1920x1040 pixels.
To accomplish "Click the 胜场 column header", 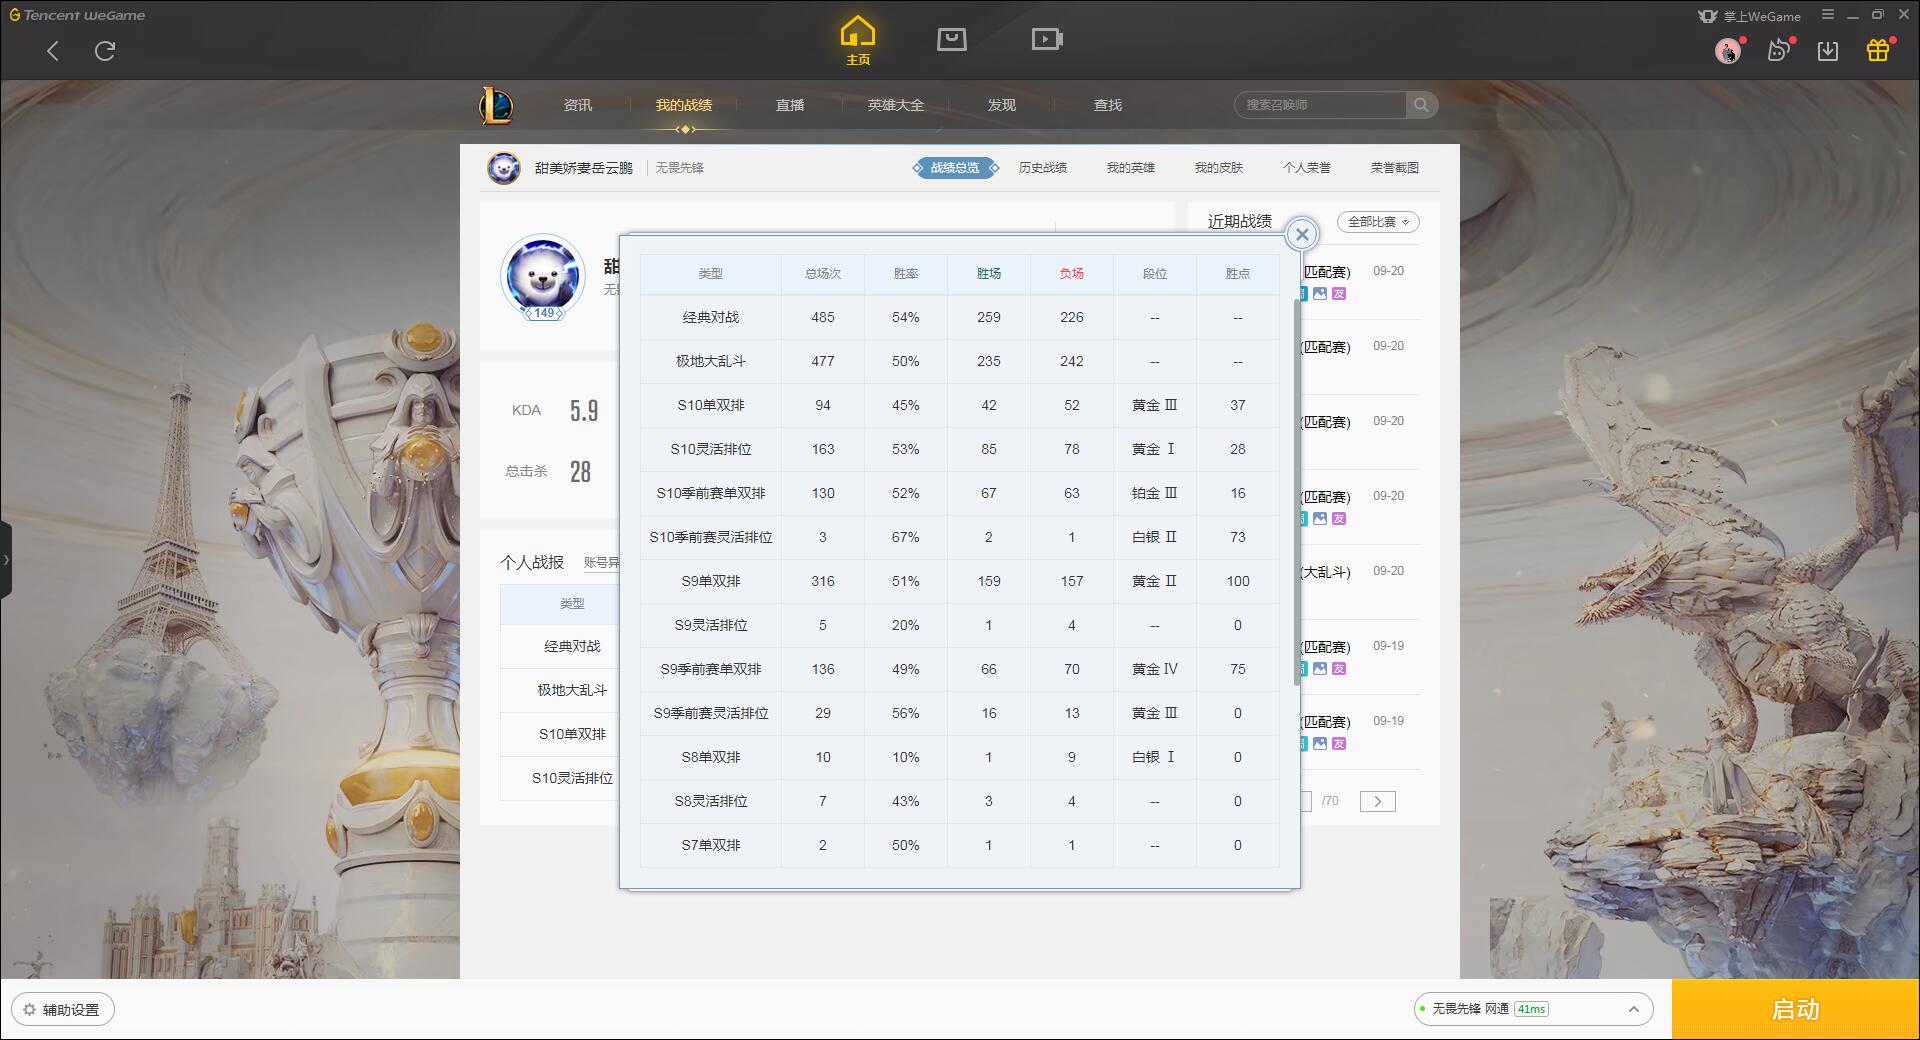I will 989,274.
